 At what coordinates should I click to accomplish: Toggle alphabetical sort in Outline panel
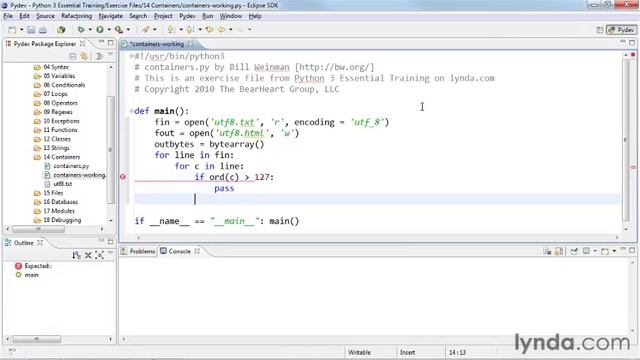[x=76, y=255]
